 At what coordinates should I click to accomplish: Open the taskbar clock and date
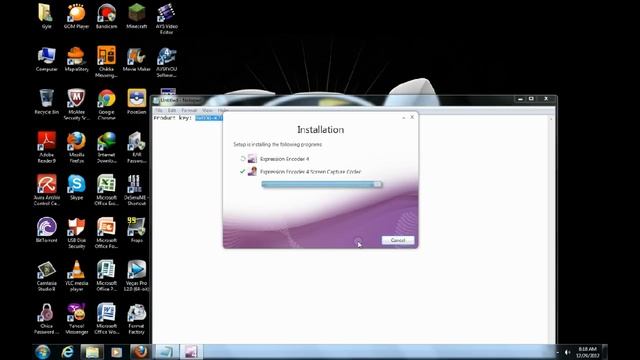tap(587, 352)
